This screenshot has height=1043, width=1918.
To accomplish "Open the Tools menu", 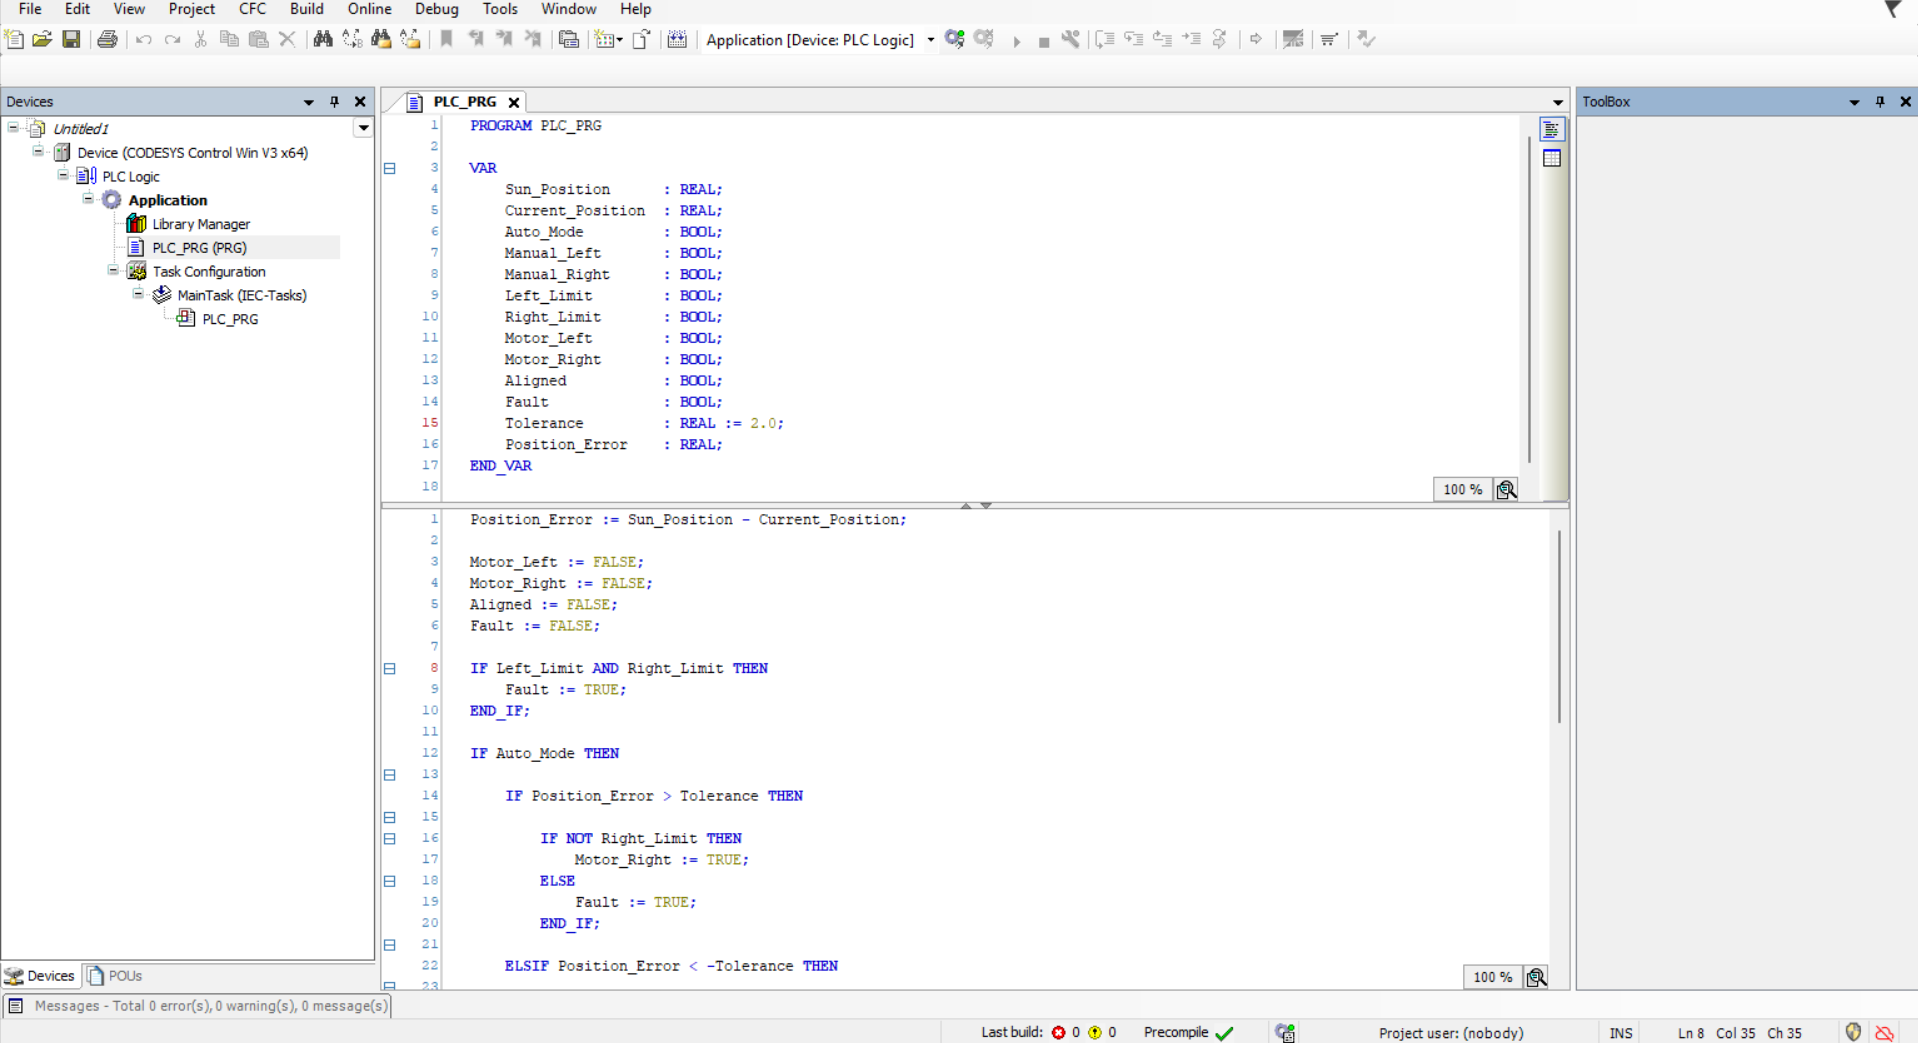I will pos(500,9).
